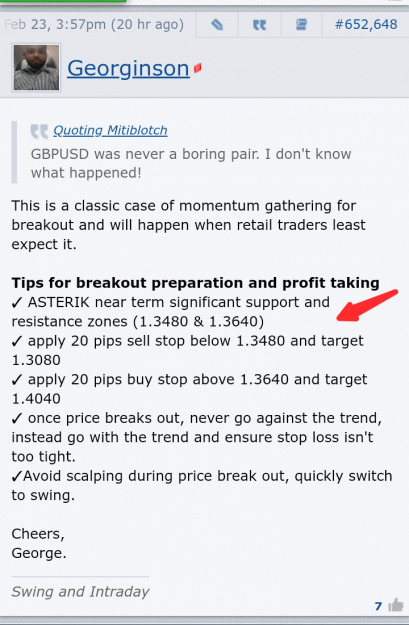Click the bold Tips for breakout heading

pos(195,283)
